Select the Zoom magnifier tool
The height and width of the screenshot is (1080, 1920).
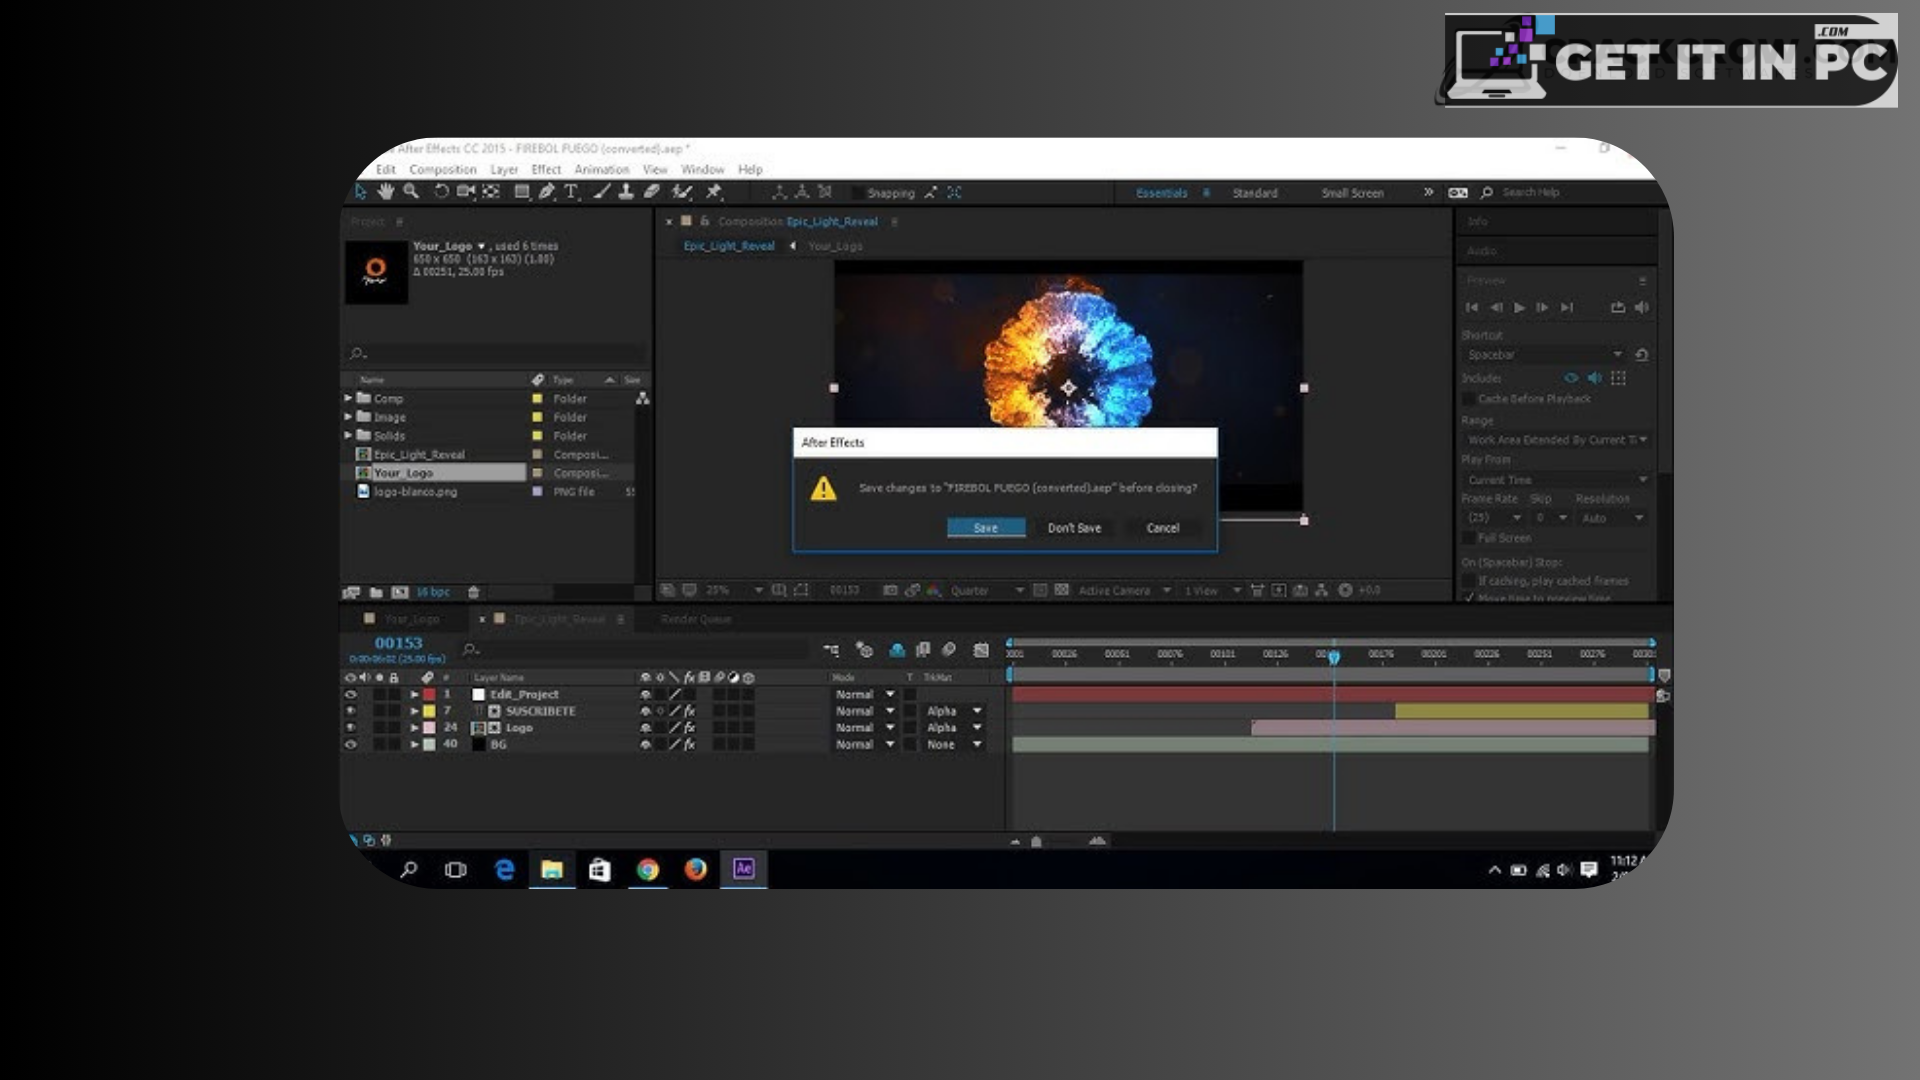pyautogui.click(x=411, y=191)
